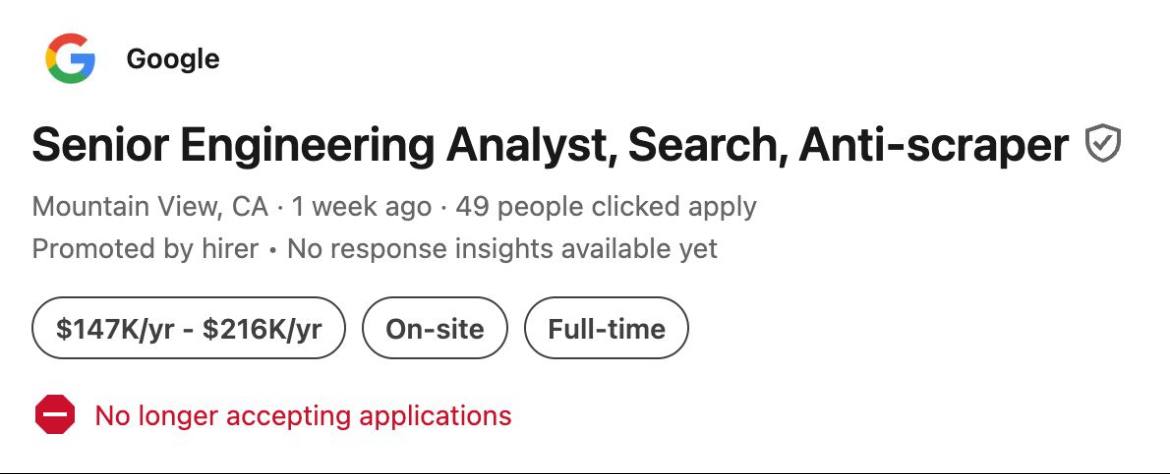Select the salary range pill

pyautogui.click(x=188, y=328)
